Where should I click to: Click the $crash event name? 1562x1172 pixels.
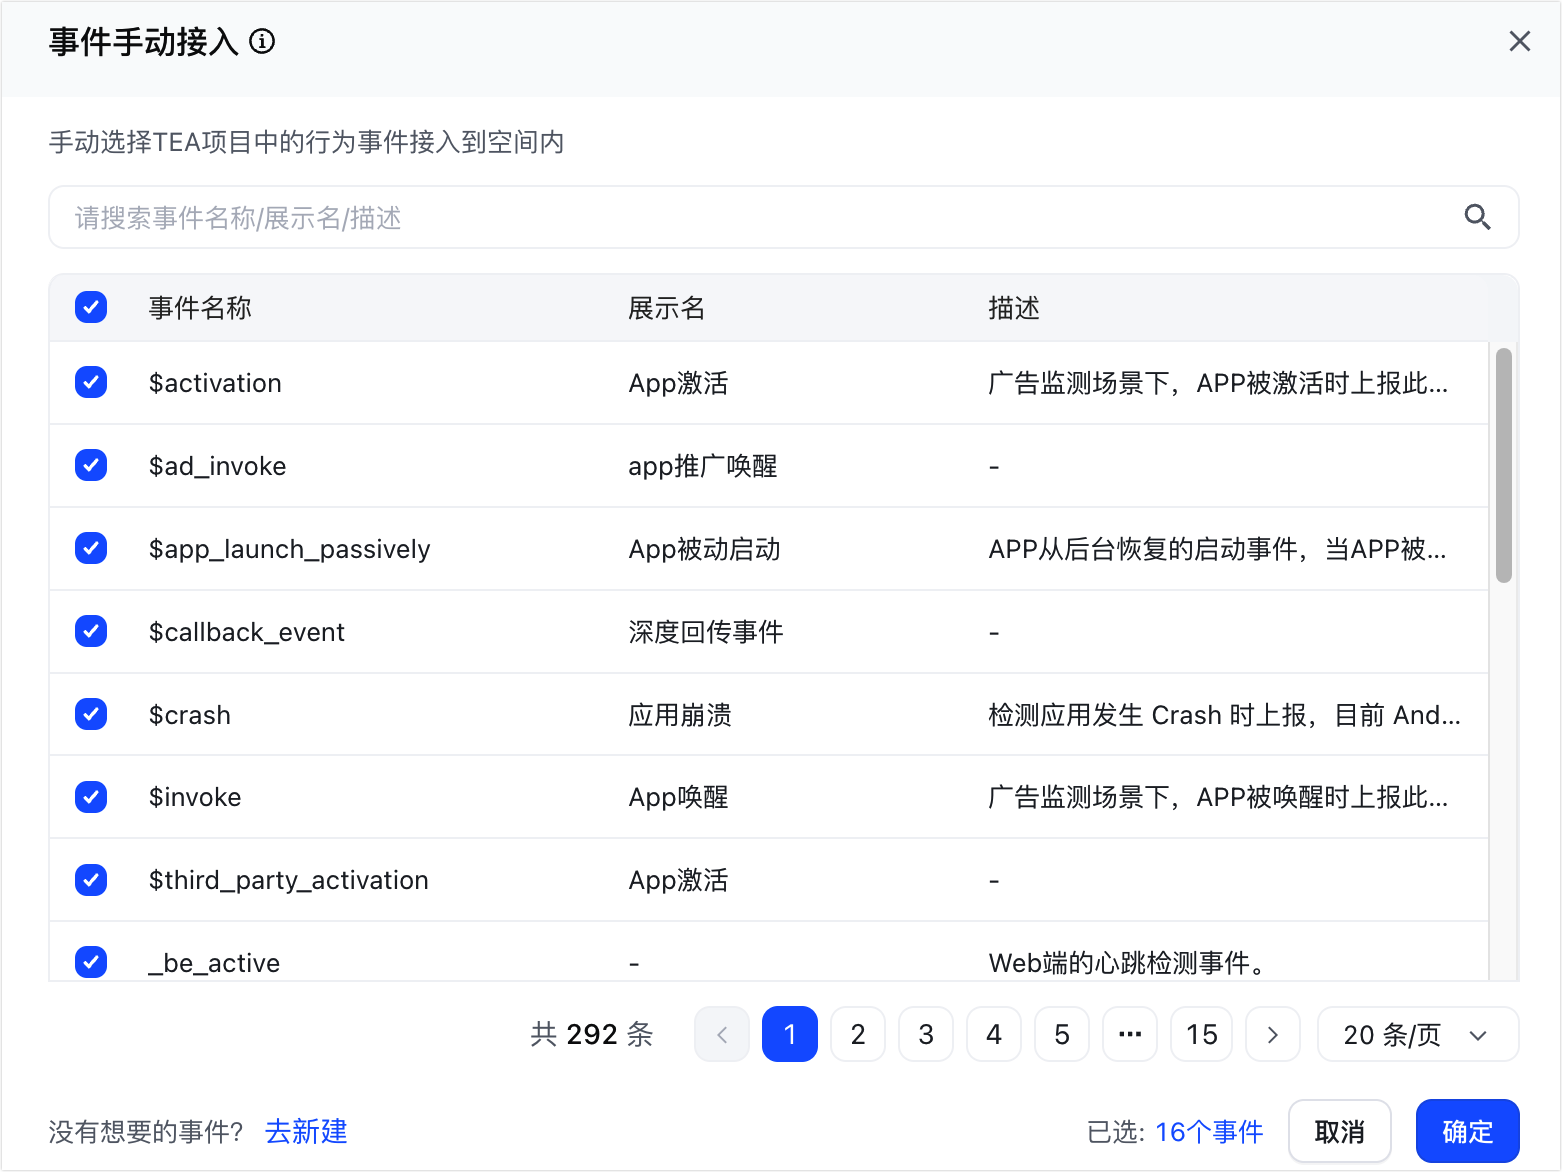click(x=190, y=715)
